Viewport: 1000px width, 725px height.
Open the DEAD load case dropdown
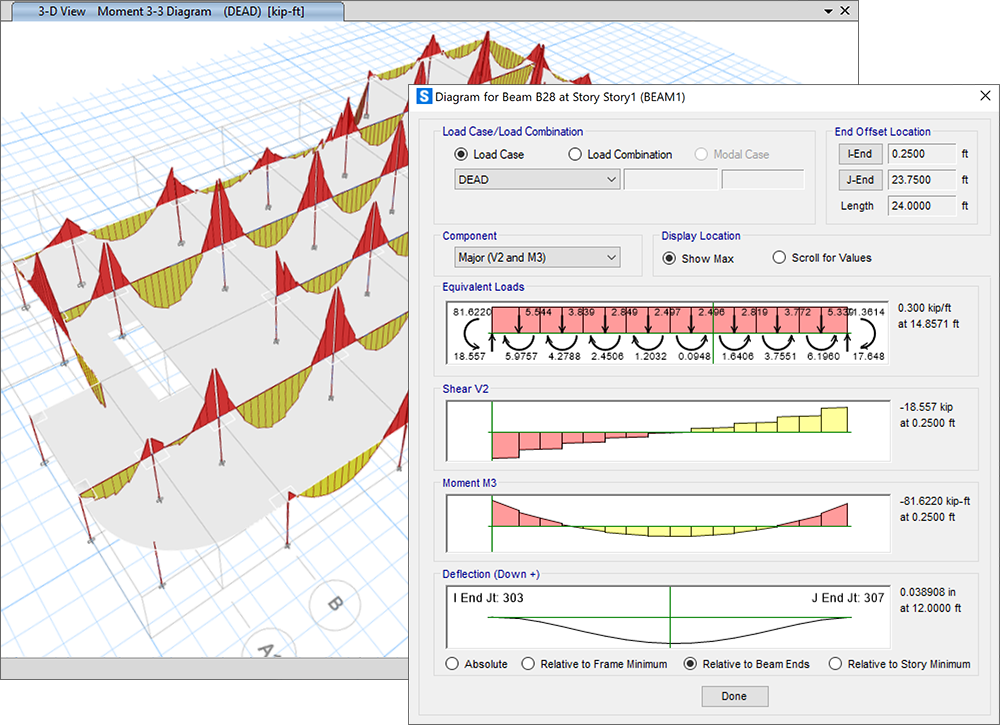[537, 180]
